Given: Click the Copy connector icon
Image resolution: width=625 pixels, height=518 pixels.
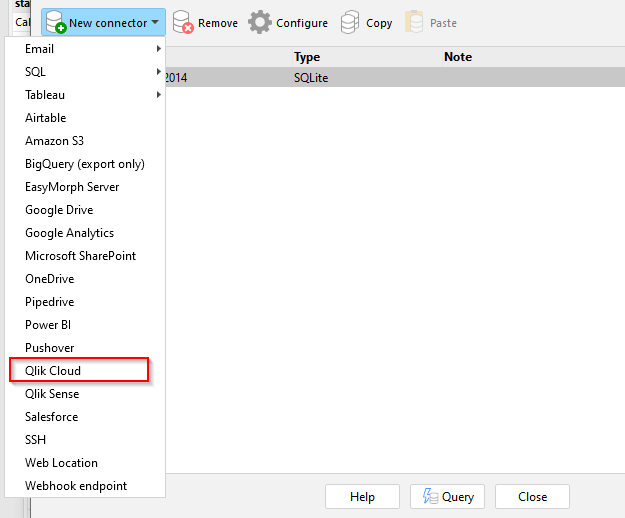Looking at the screenshot, I should pyautogui.click(x=350, y=22).
